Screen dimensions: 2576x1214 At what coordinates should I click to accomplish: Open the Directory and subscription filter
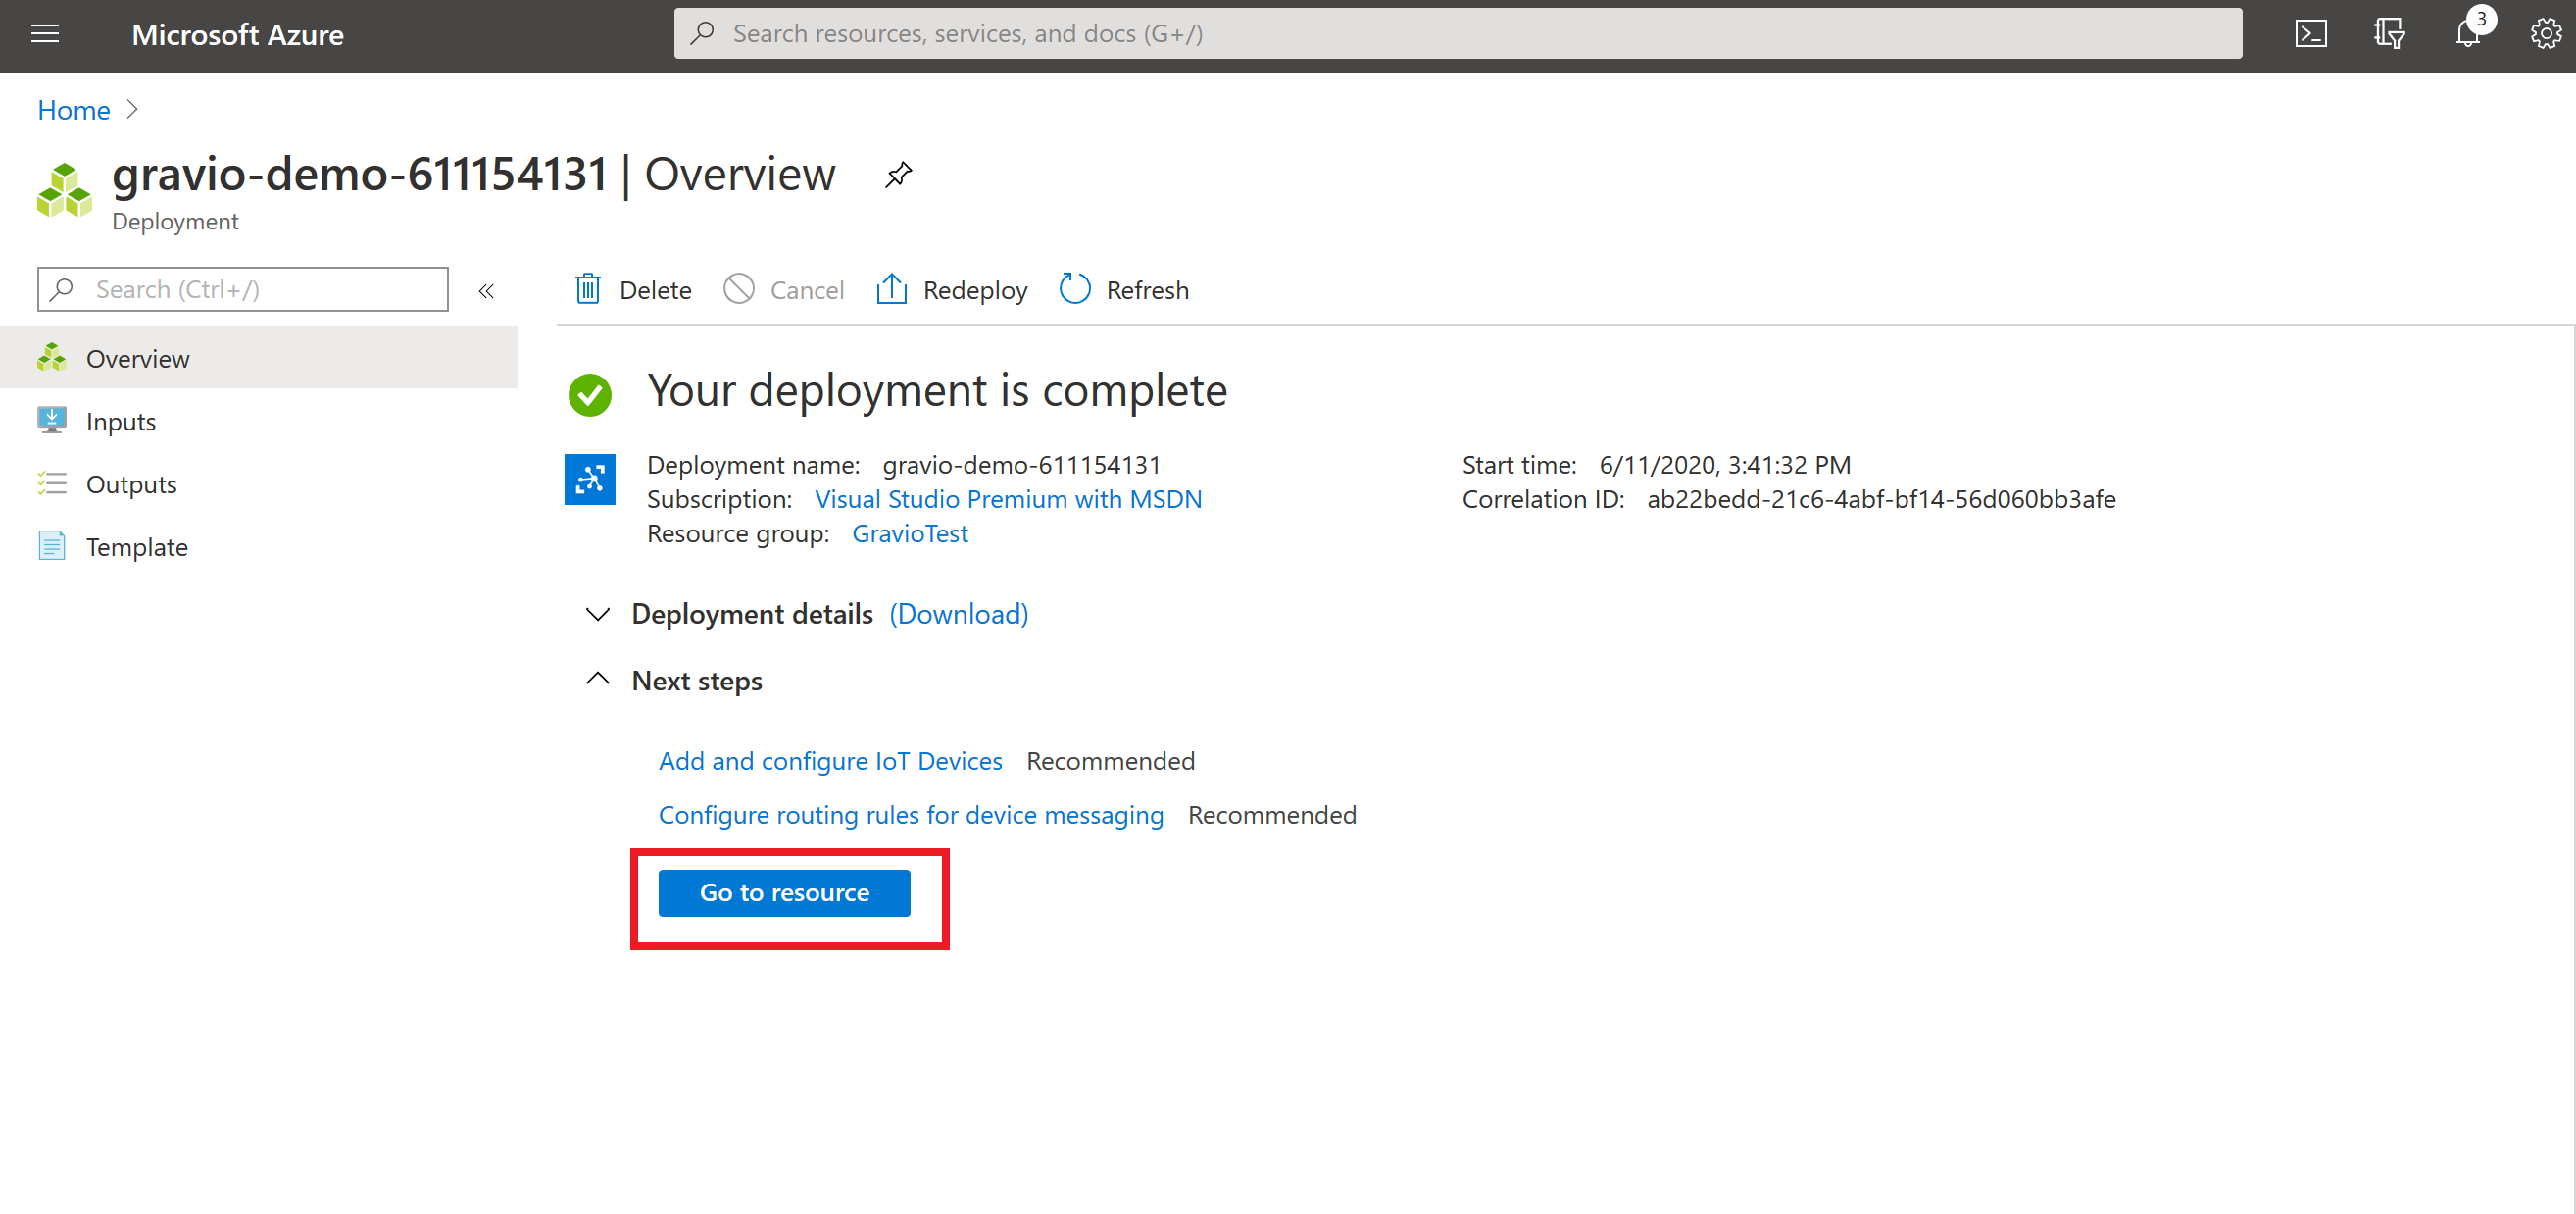click(2390, 33)
